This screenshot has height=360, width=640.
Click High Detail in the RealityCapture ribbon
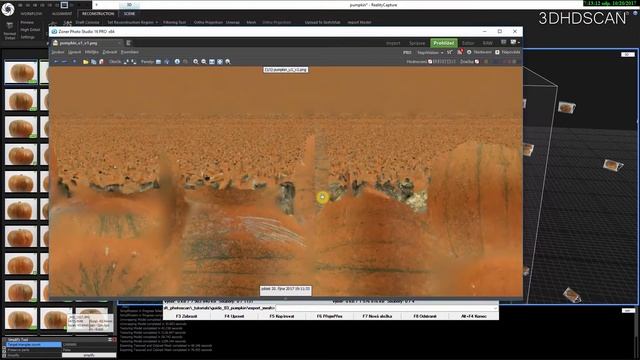pos(30,30)
